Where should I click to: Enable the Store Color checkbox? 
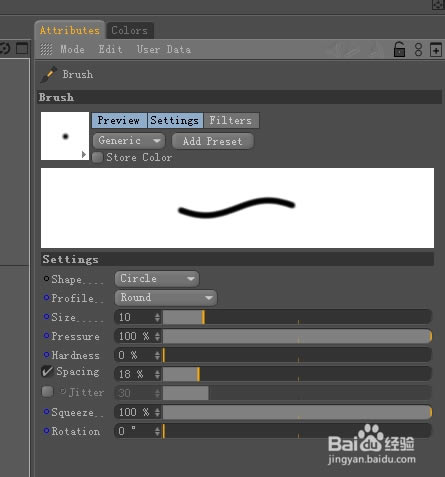(x=97, y=157)
